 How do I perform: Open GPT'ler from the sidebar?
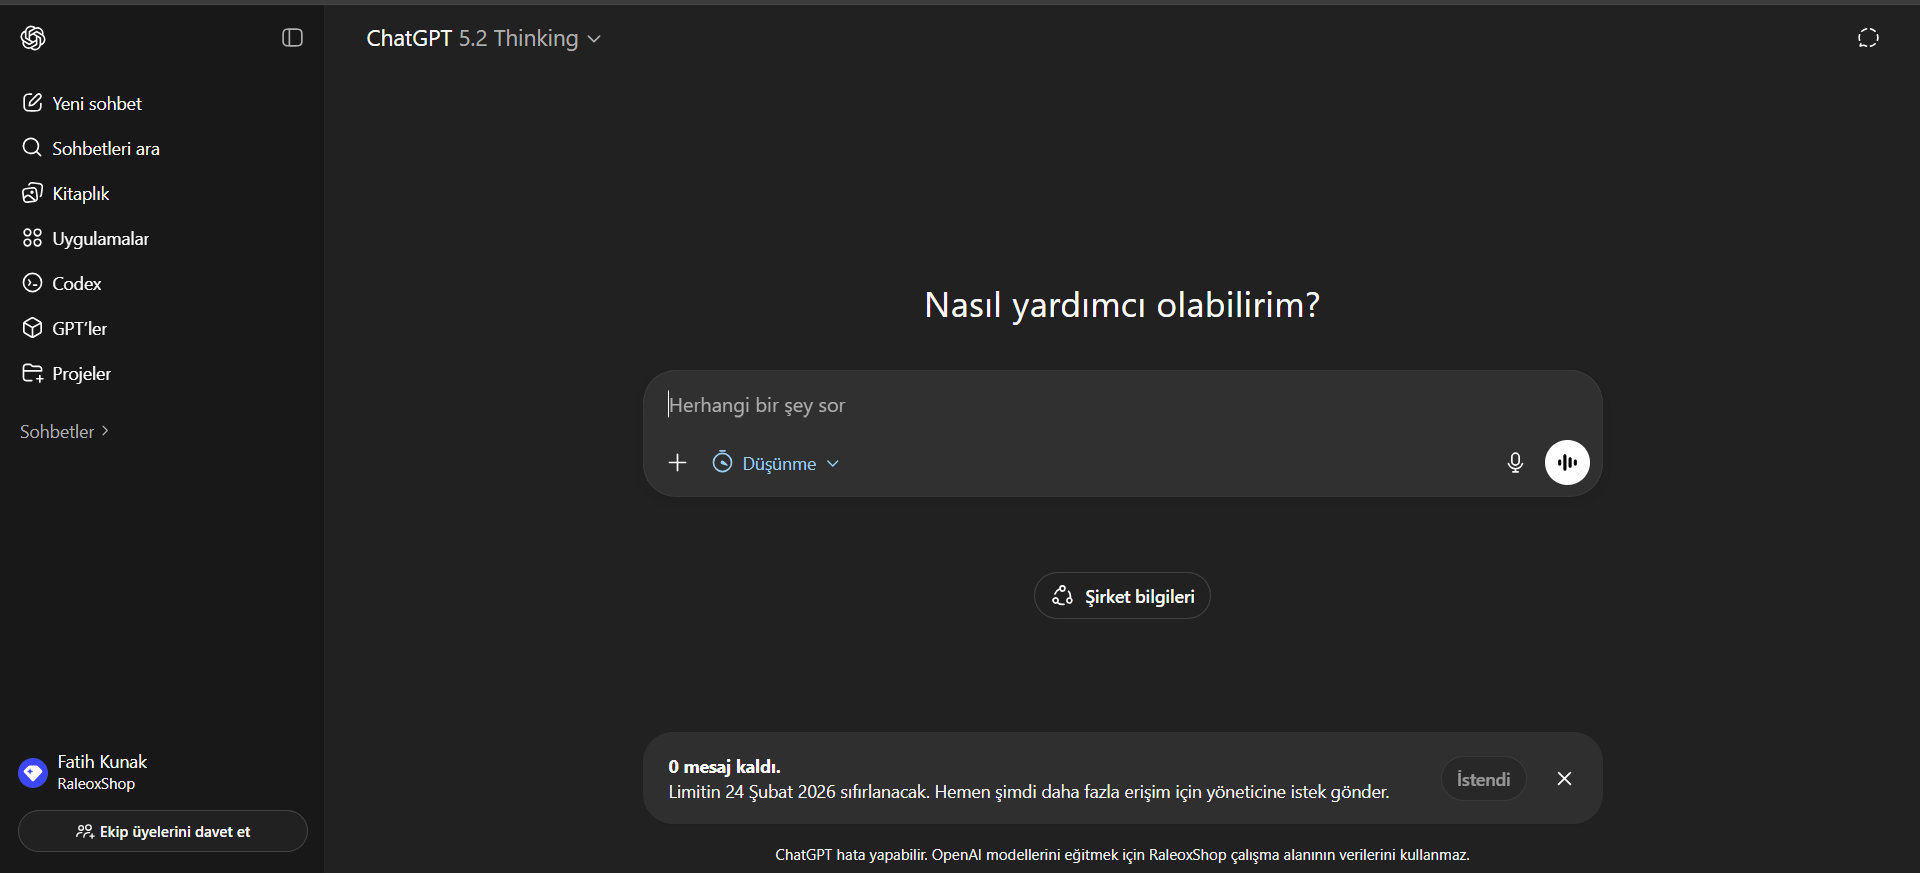[162, 328]
